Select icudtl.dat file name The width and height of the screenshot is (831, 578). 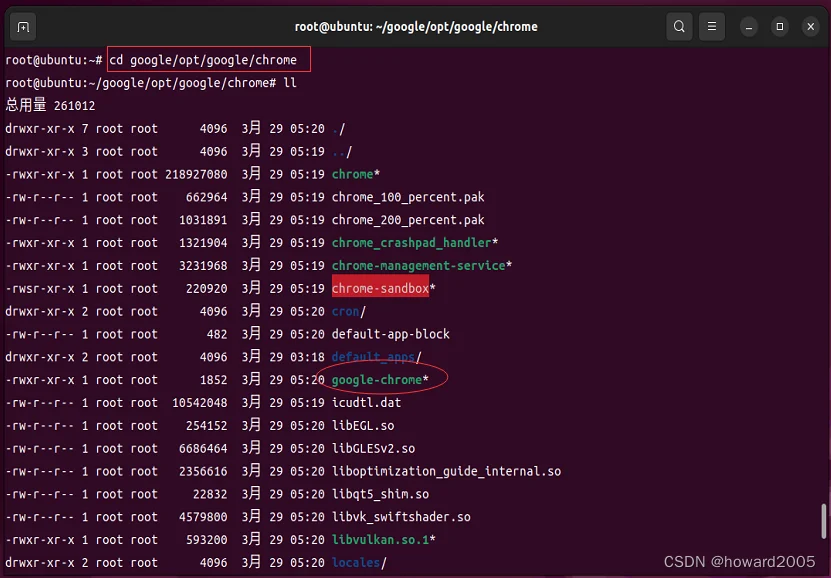tap(366, 402)
